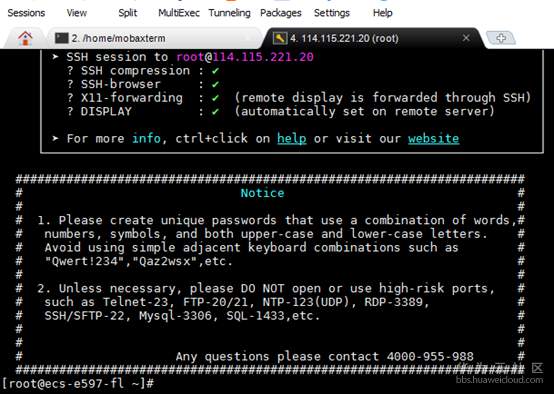Click the SSH key icon on root tab

coord(280,38)
